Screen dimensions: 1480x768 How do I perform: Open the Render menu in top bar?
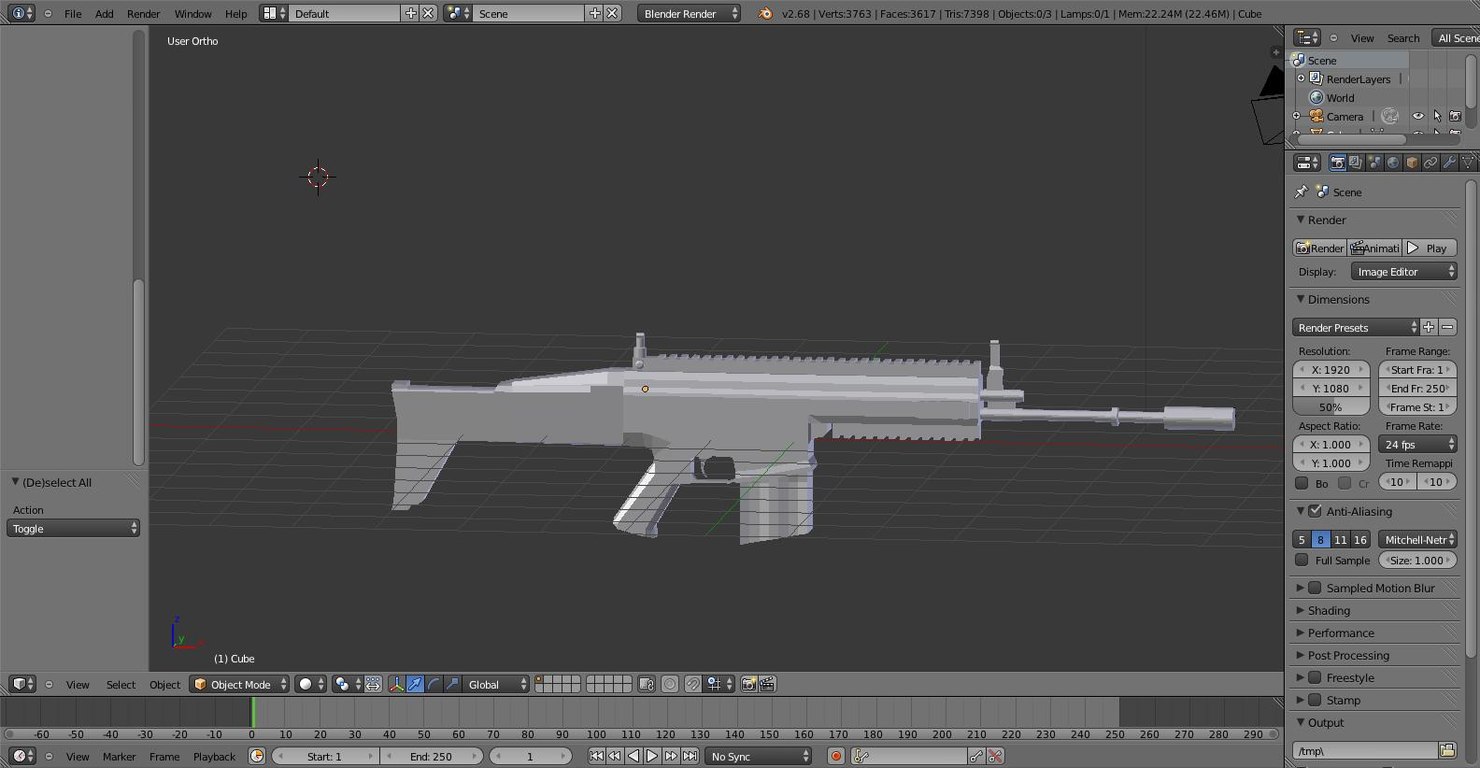(x=143, y=13)
